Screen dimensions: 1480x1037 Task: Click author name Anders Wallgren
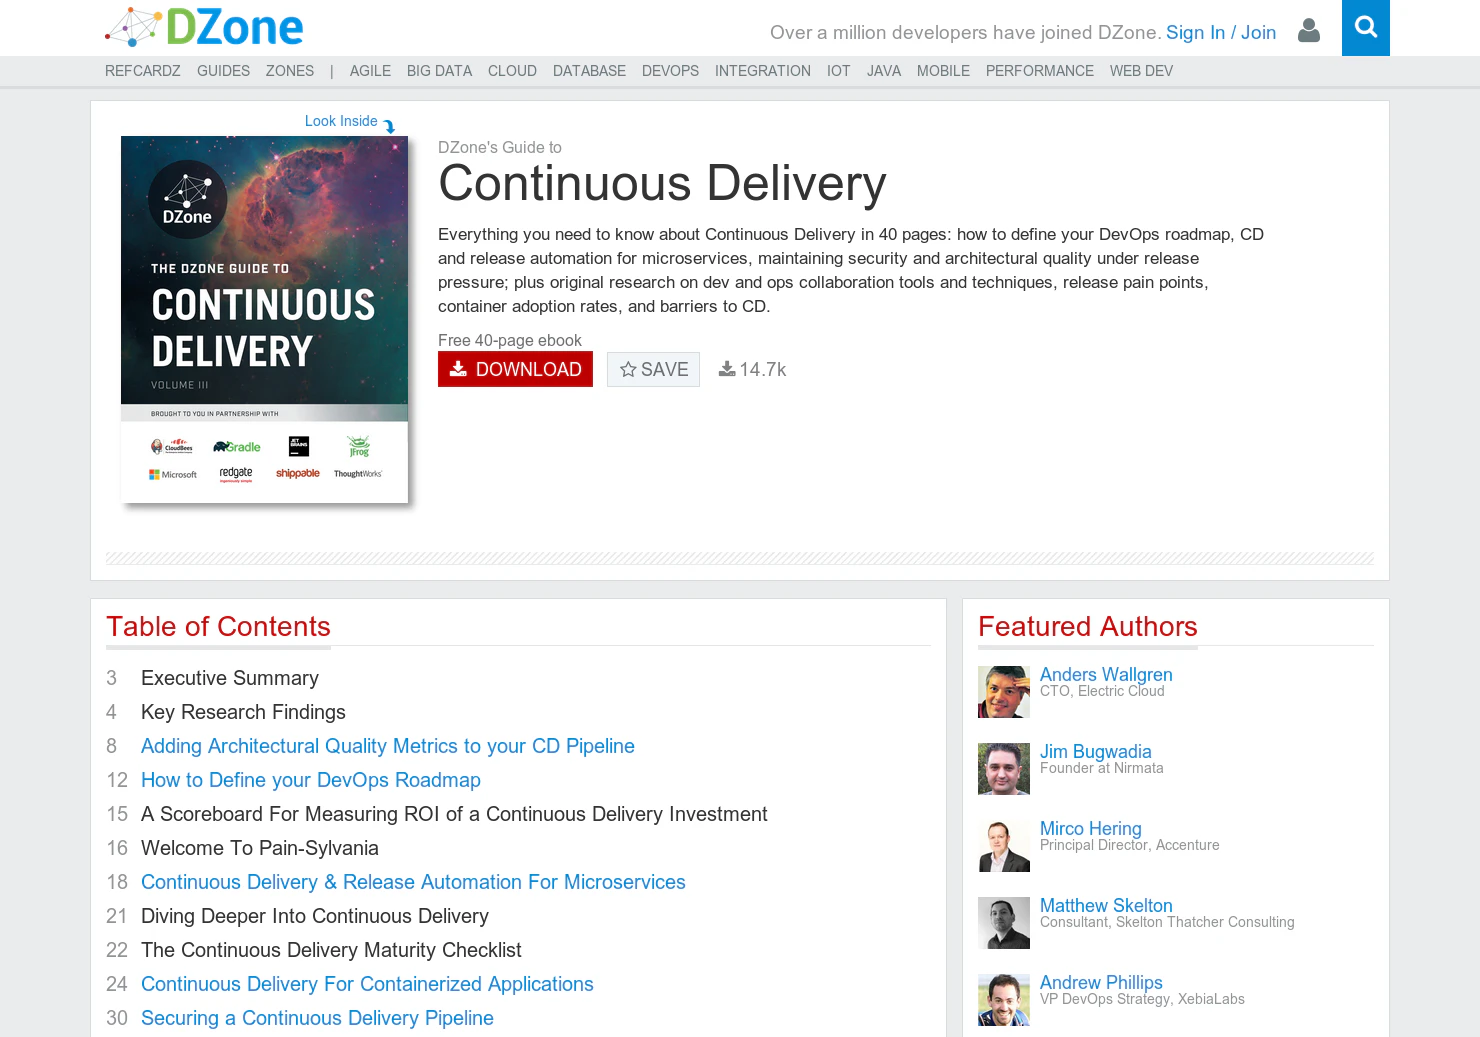[x=1106, y=675]
